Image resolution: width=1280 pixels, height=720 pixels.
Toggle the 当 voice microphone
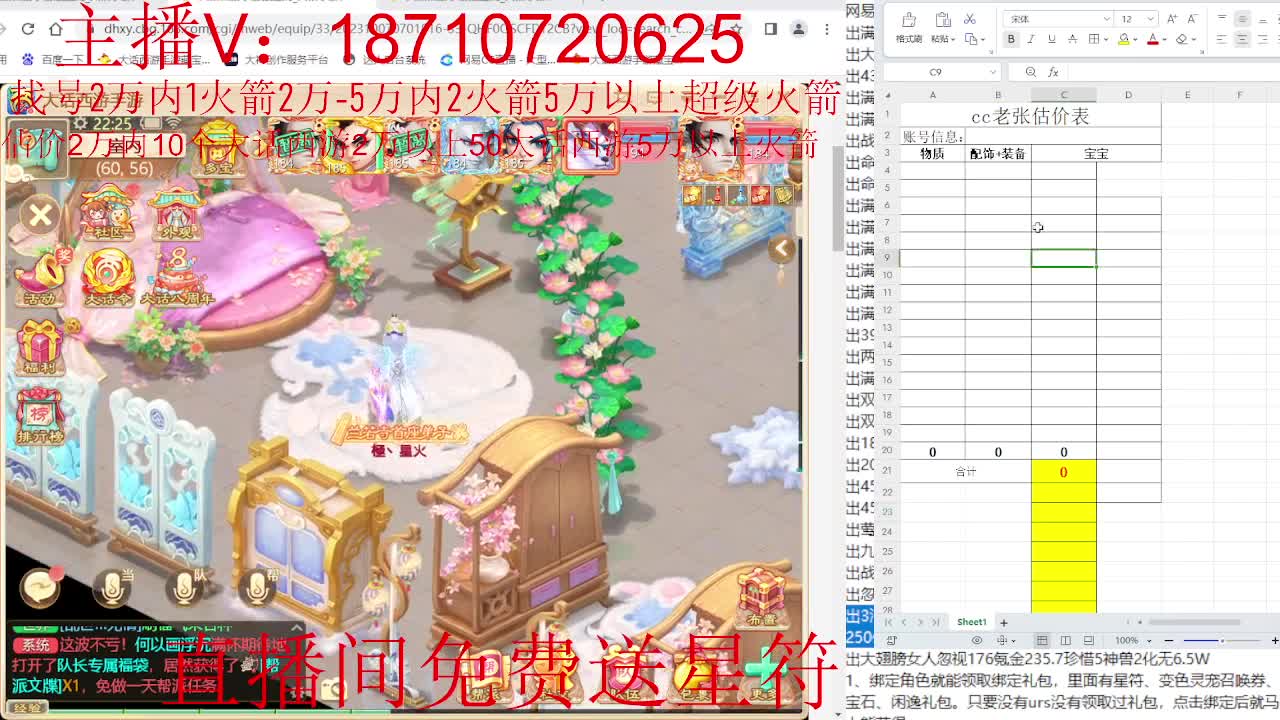pyautogui.click(x=112, y=588)
